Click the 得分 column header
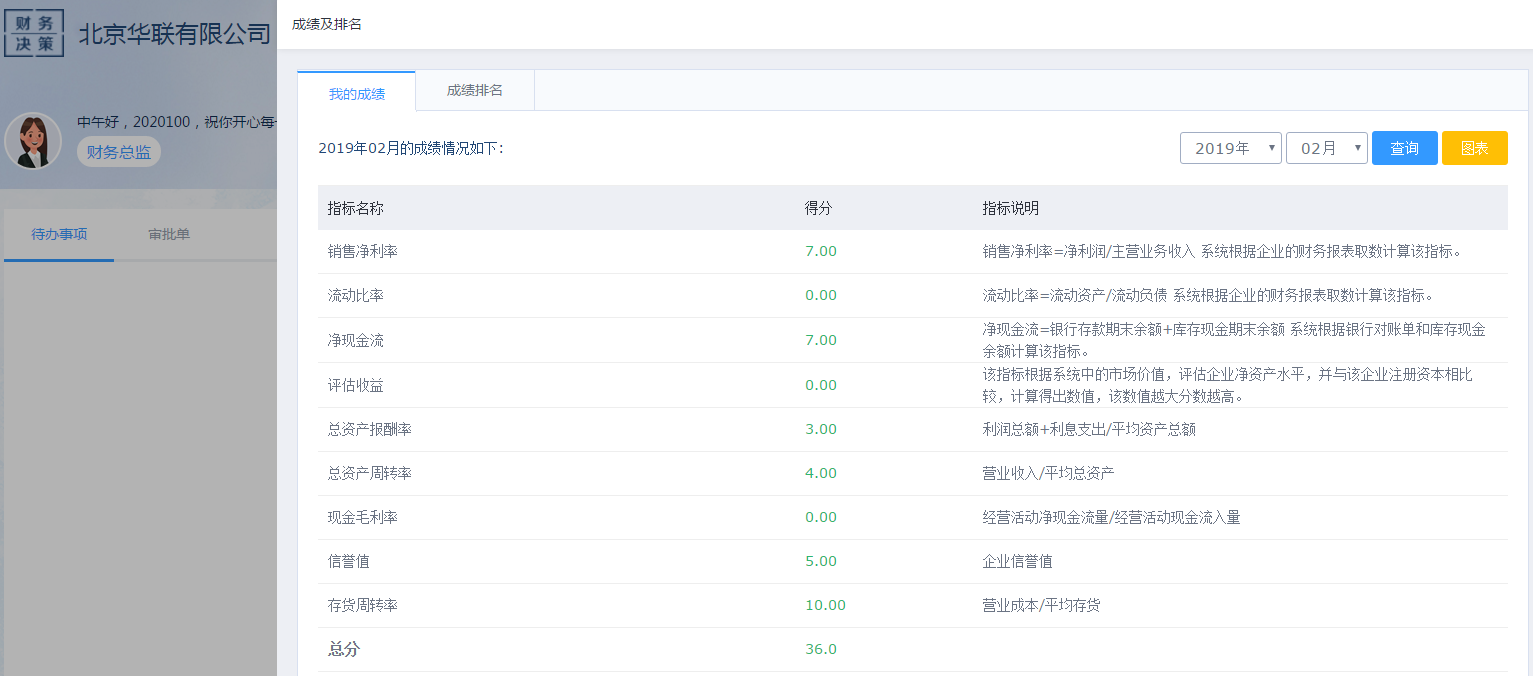This screenshot has width=1533, height=676. tap(818, 209)
